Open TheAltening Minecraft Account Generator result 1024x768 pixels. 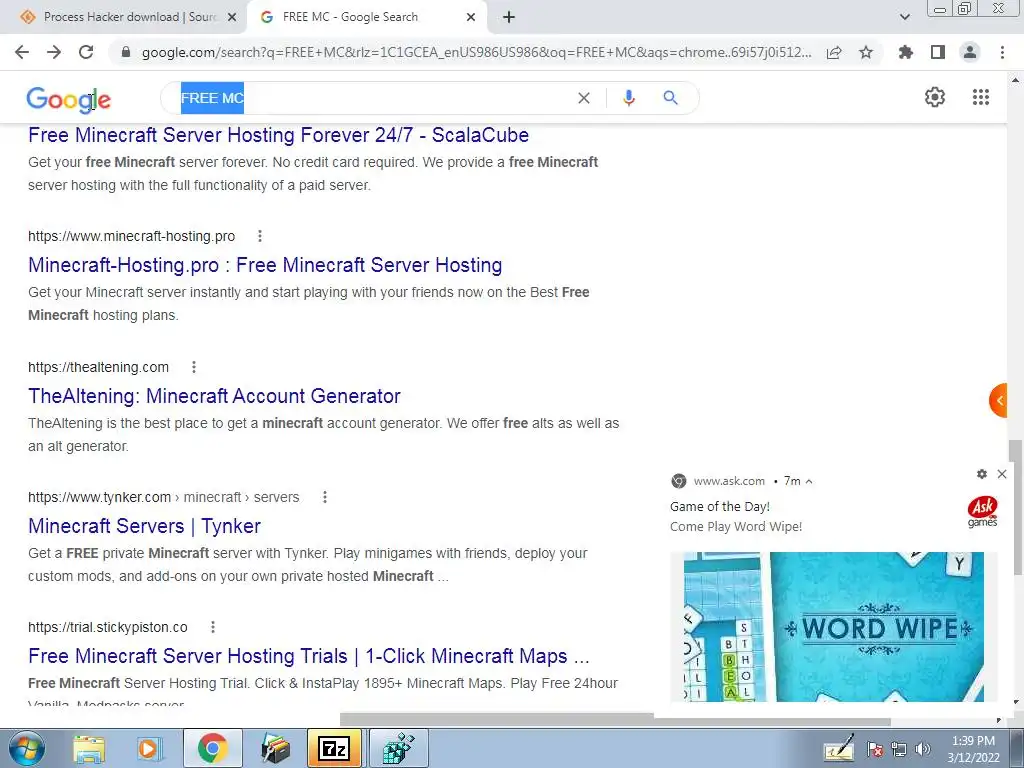coord(214,396)
